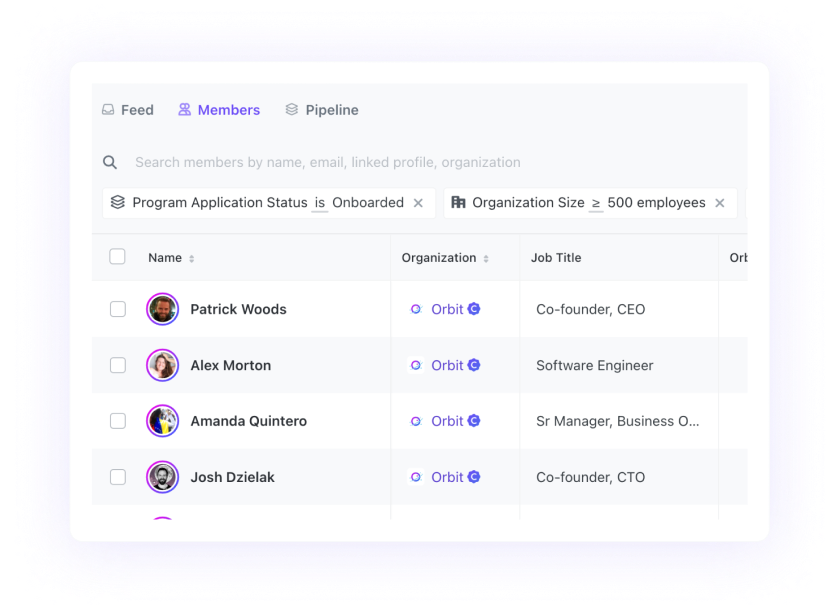Switch to the Feed tab
Image resolution: width=839 pixels, height=605 pixels.
coord(128,110)
